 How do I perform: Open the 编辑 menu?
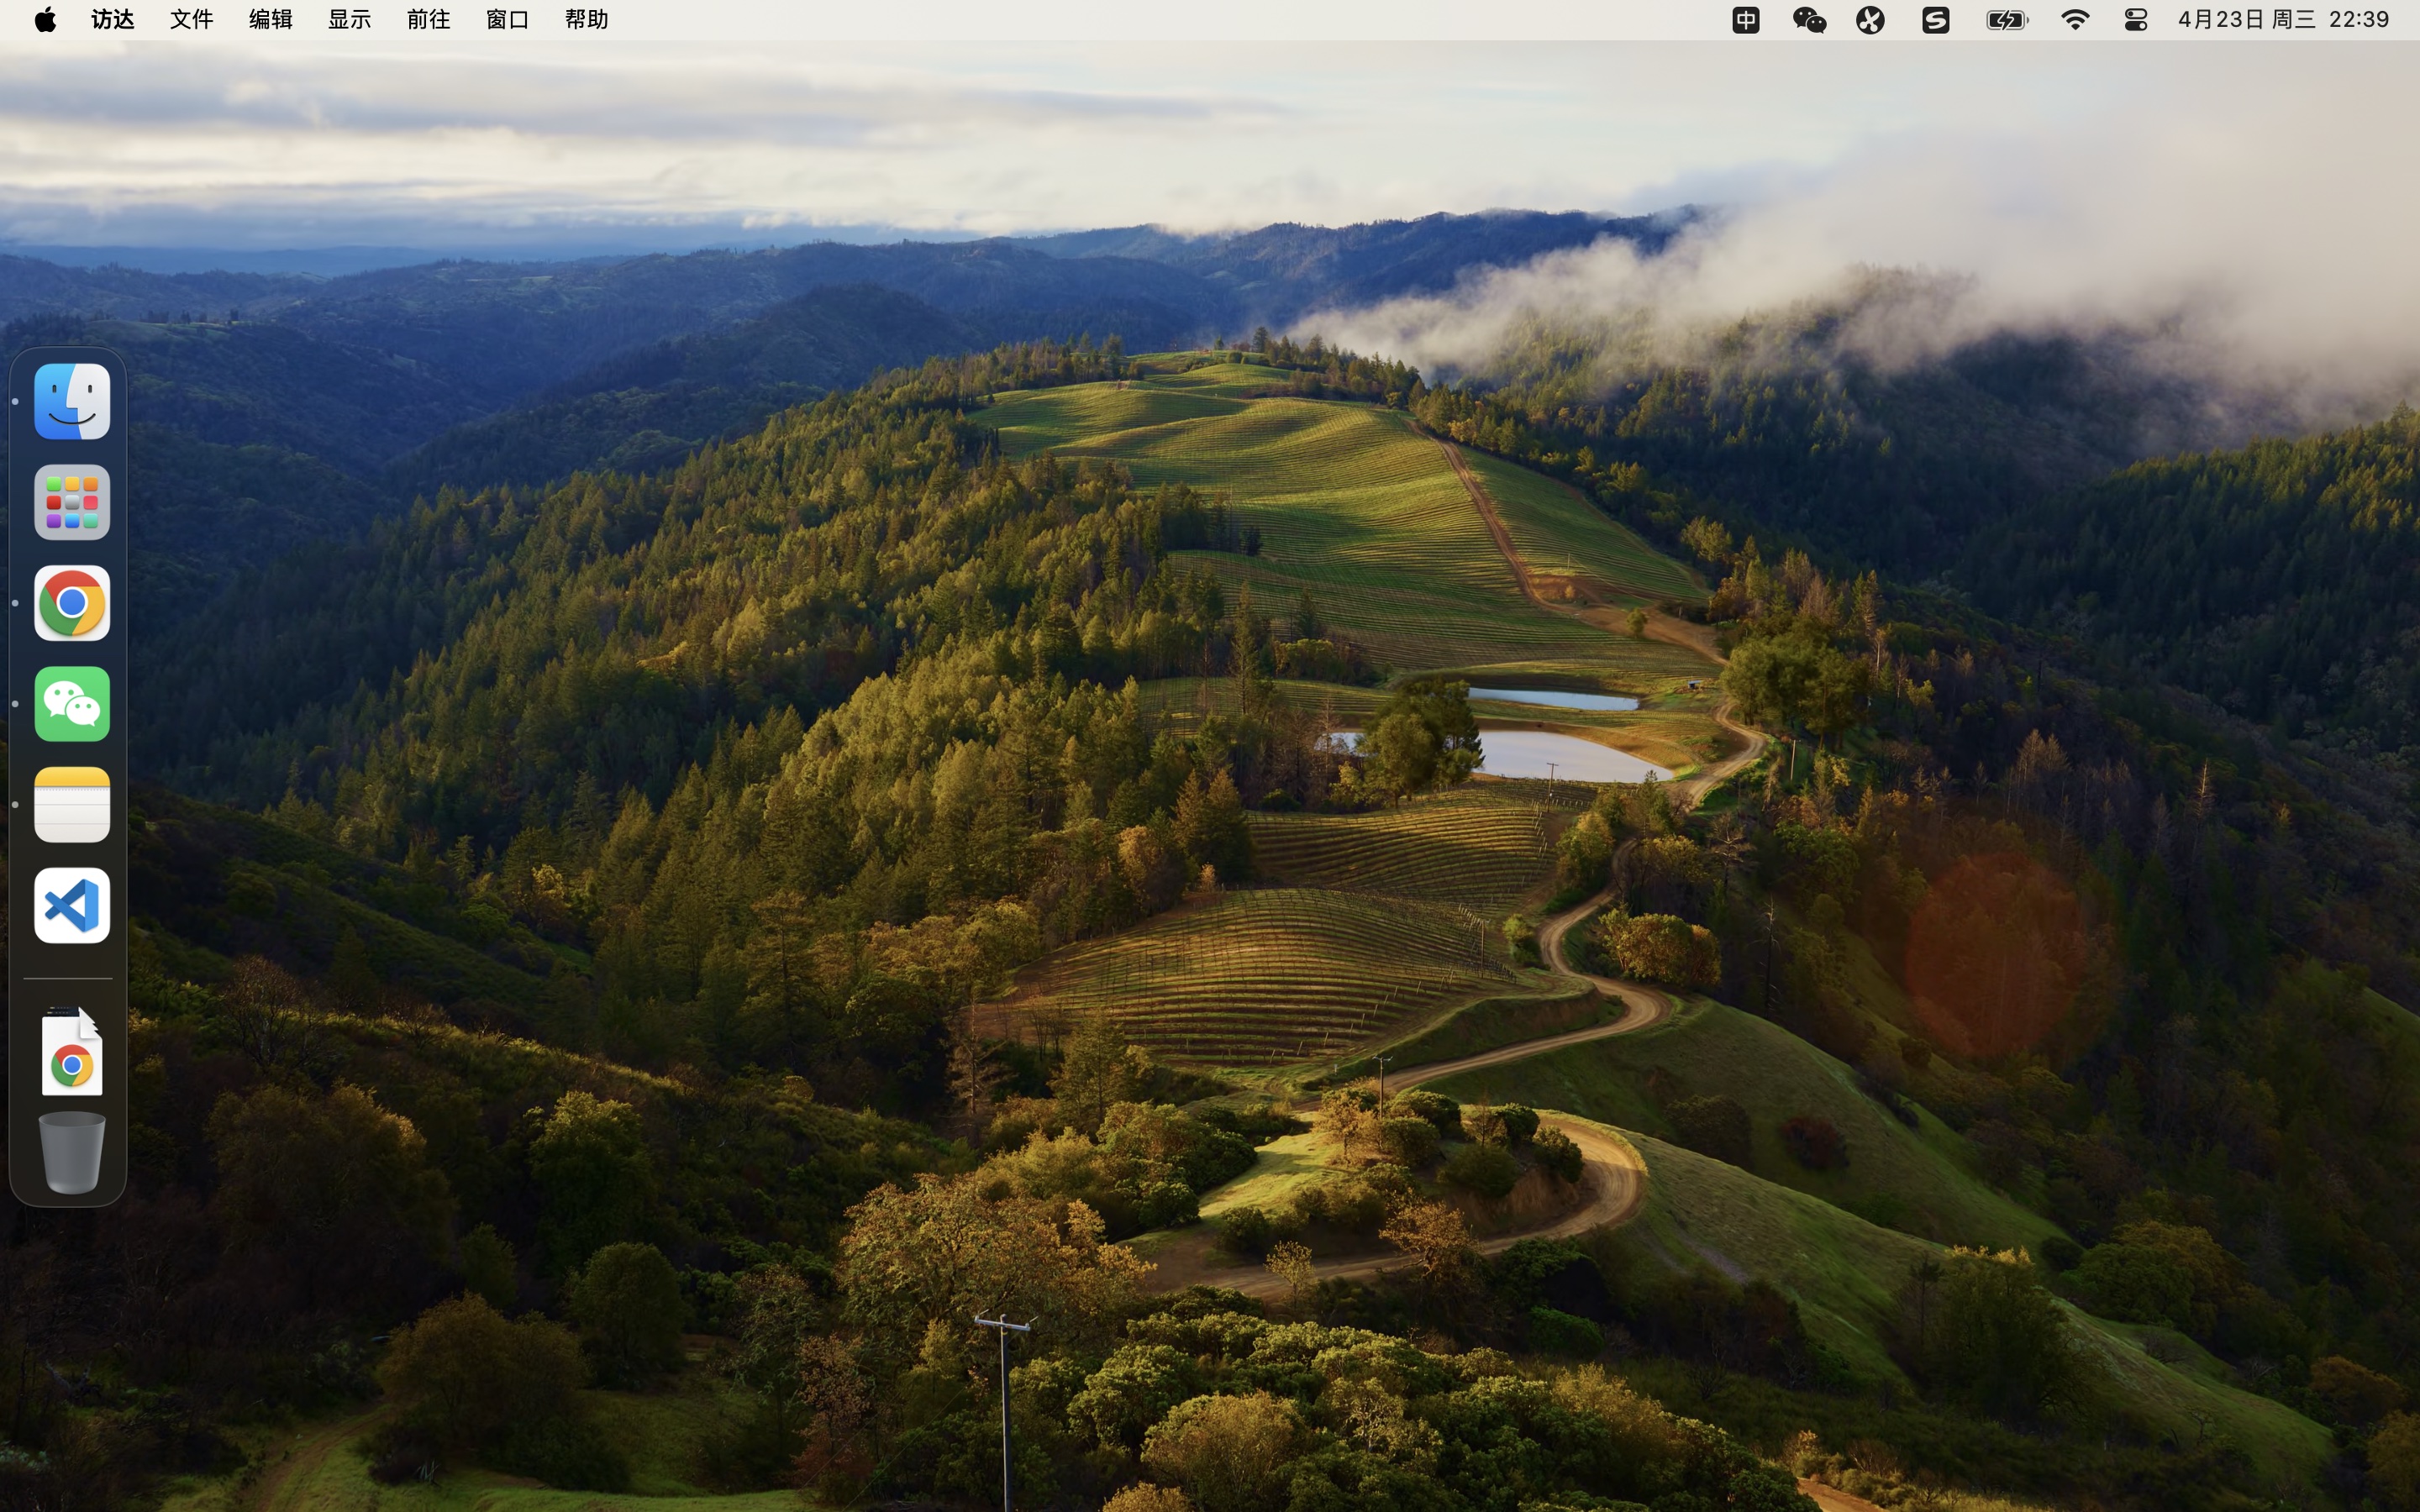click(271, 20)
